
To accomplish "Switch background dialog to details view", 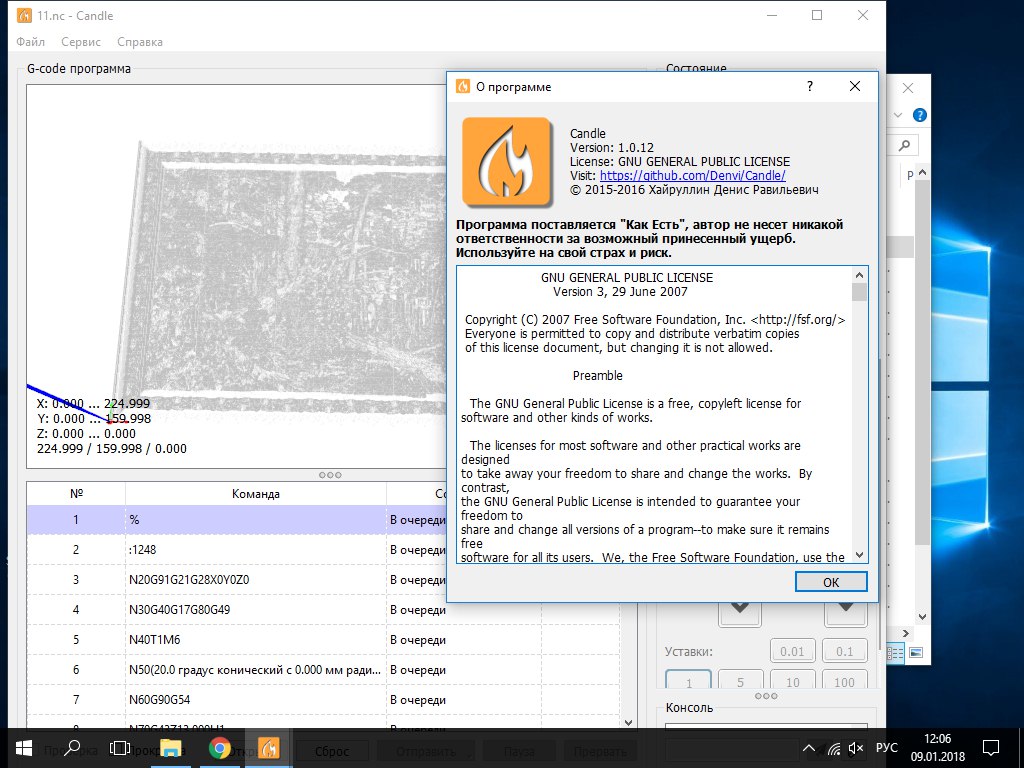I will [x=895, y=652].
